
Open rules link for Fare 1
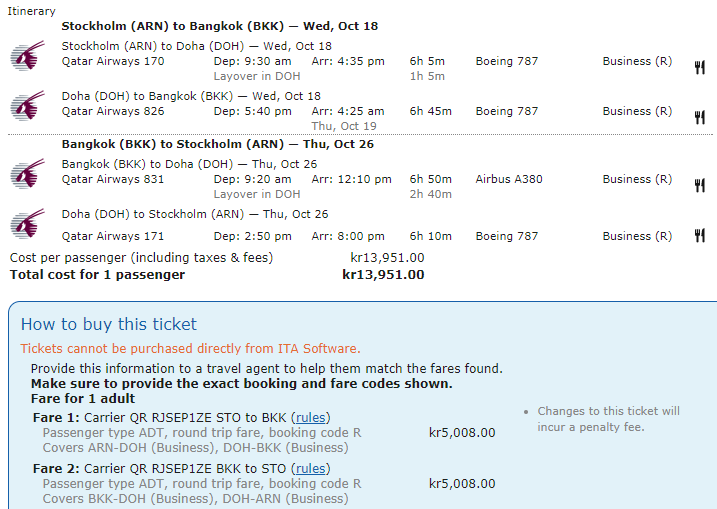click(310, 417)
